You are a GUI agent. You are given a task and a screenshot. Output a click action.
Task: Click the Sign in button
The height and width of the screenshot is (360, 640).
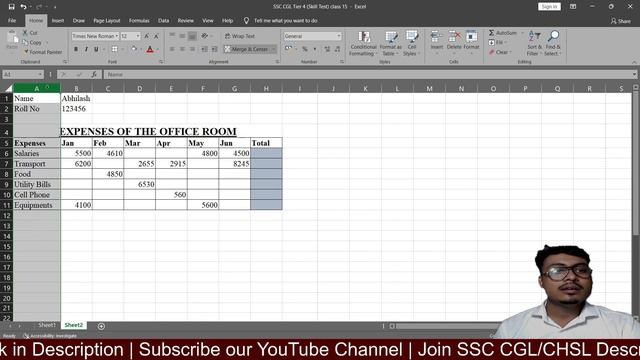pyautogui.click(x=549, y=7)
